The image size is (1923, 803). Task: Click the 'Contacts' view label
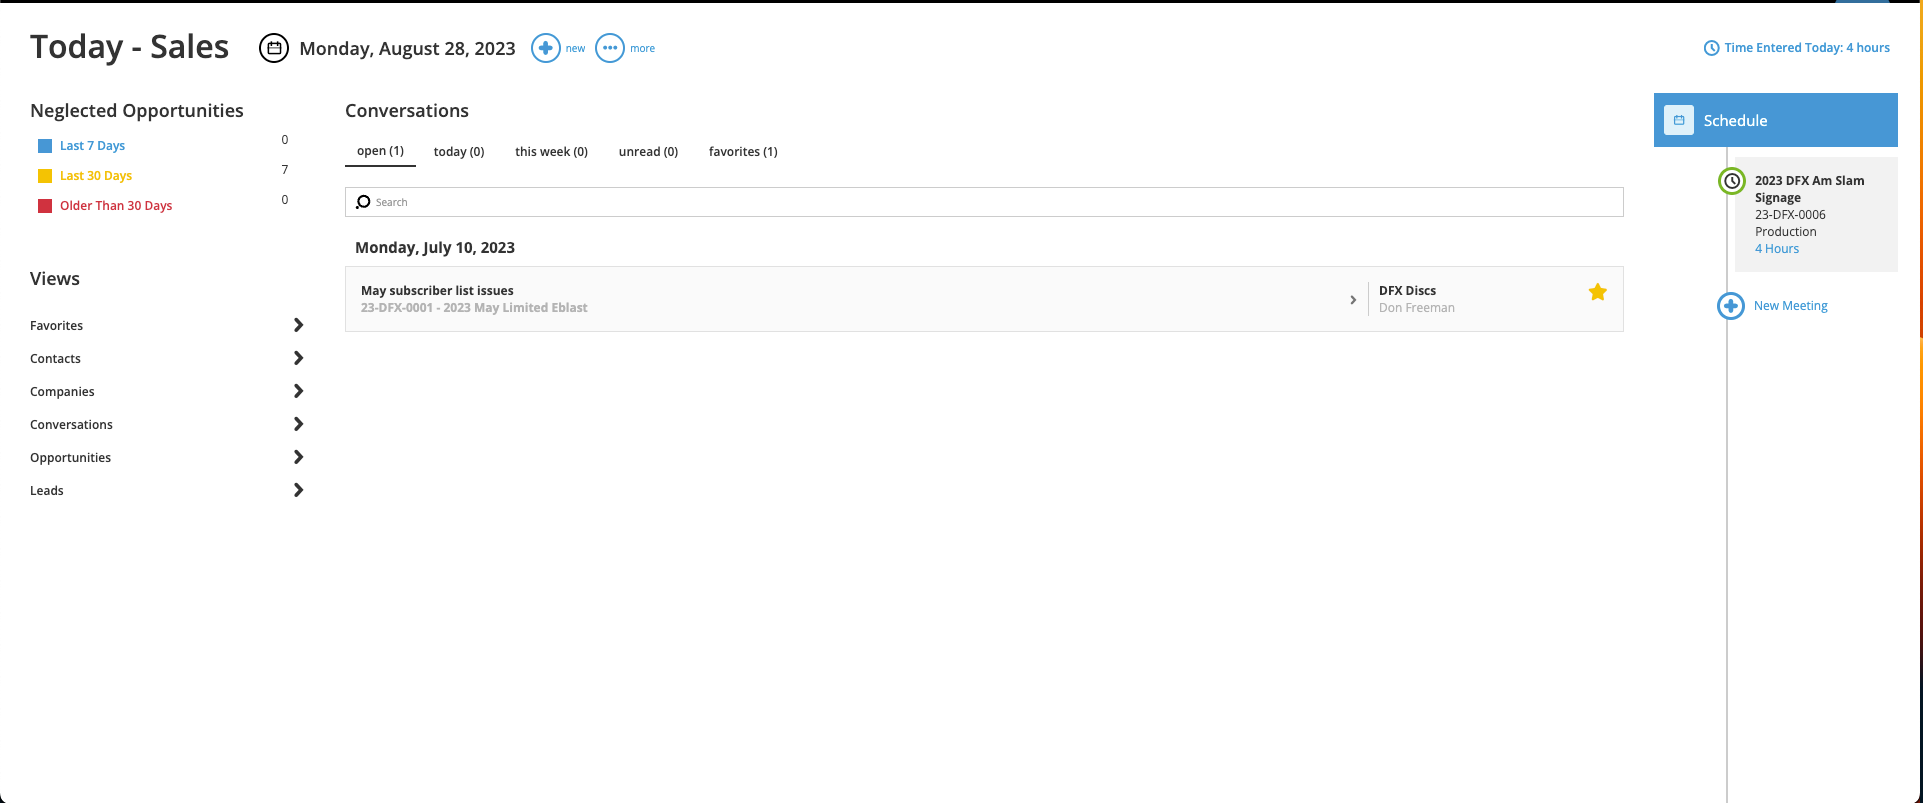55,359
